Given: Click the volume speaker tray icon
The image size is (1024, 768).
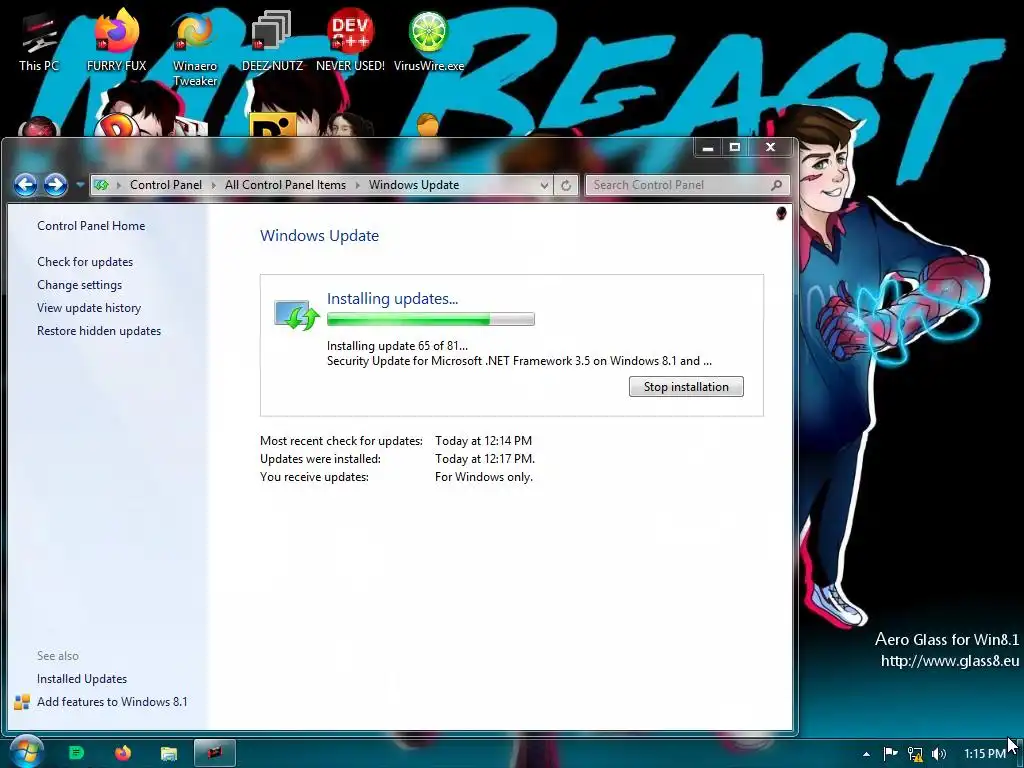Looking at the screenshot, I should coord(939,754).
